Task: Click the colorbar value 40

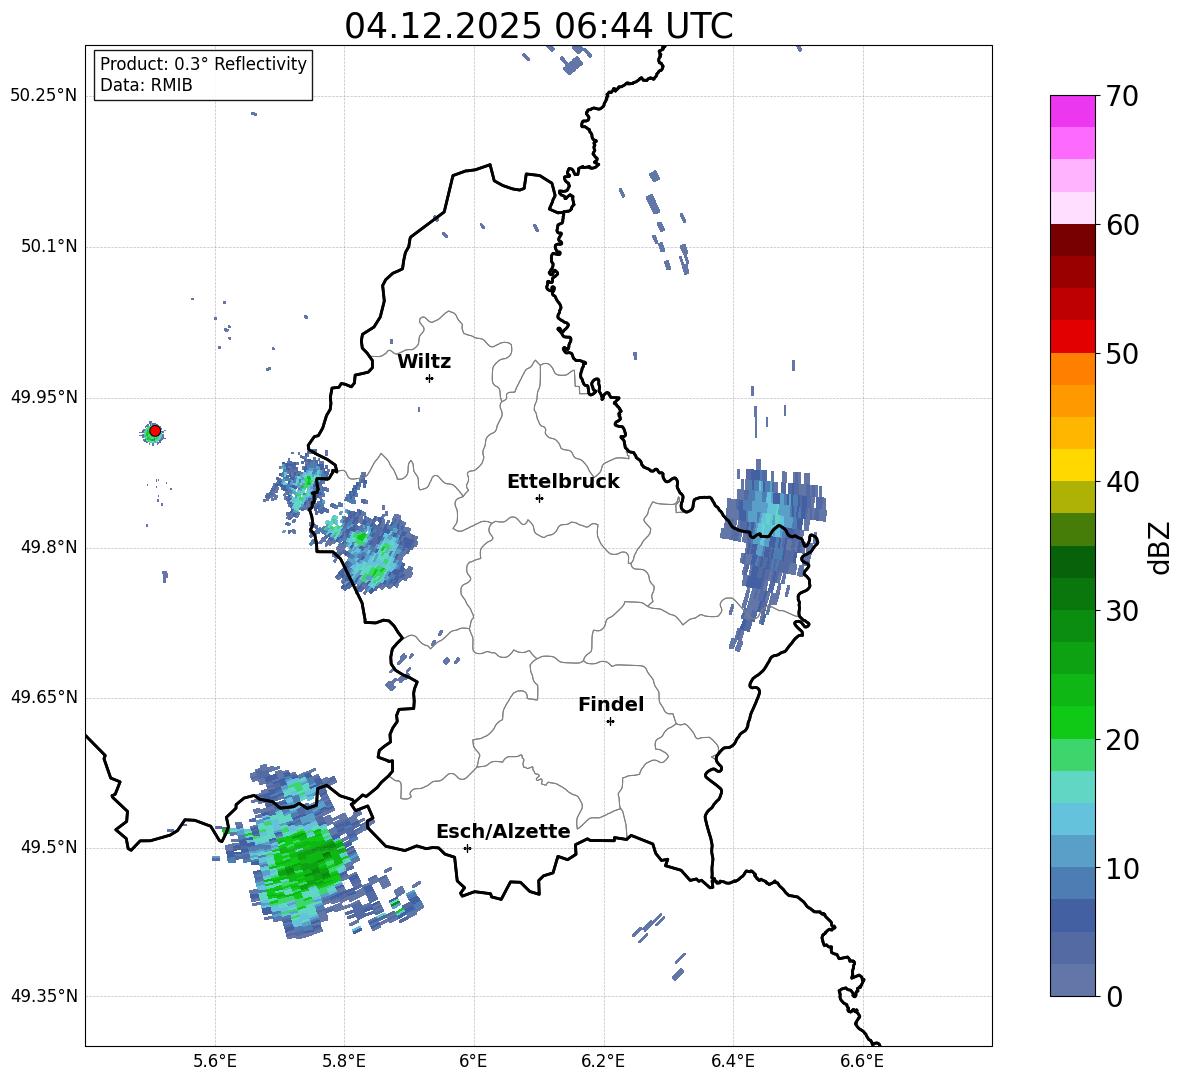Action: (x=1122, y=482)
